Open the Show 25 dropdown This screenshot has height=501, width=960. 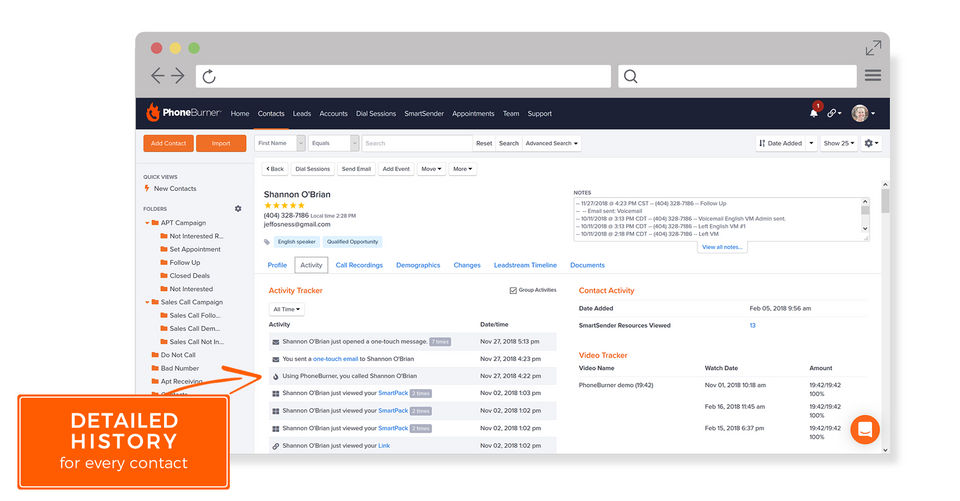(839, 143)
